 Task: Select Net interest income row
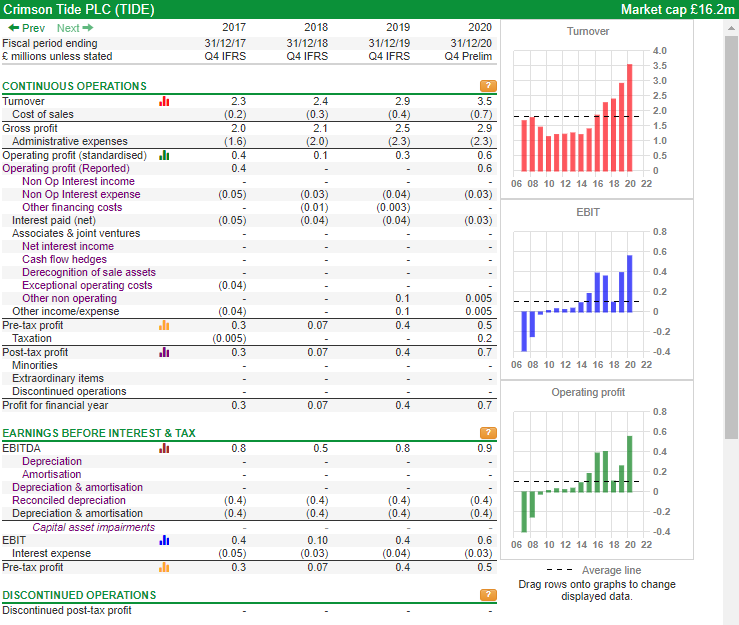249,247
